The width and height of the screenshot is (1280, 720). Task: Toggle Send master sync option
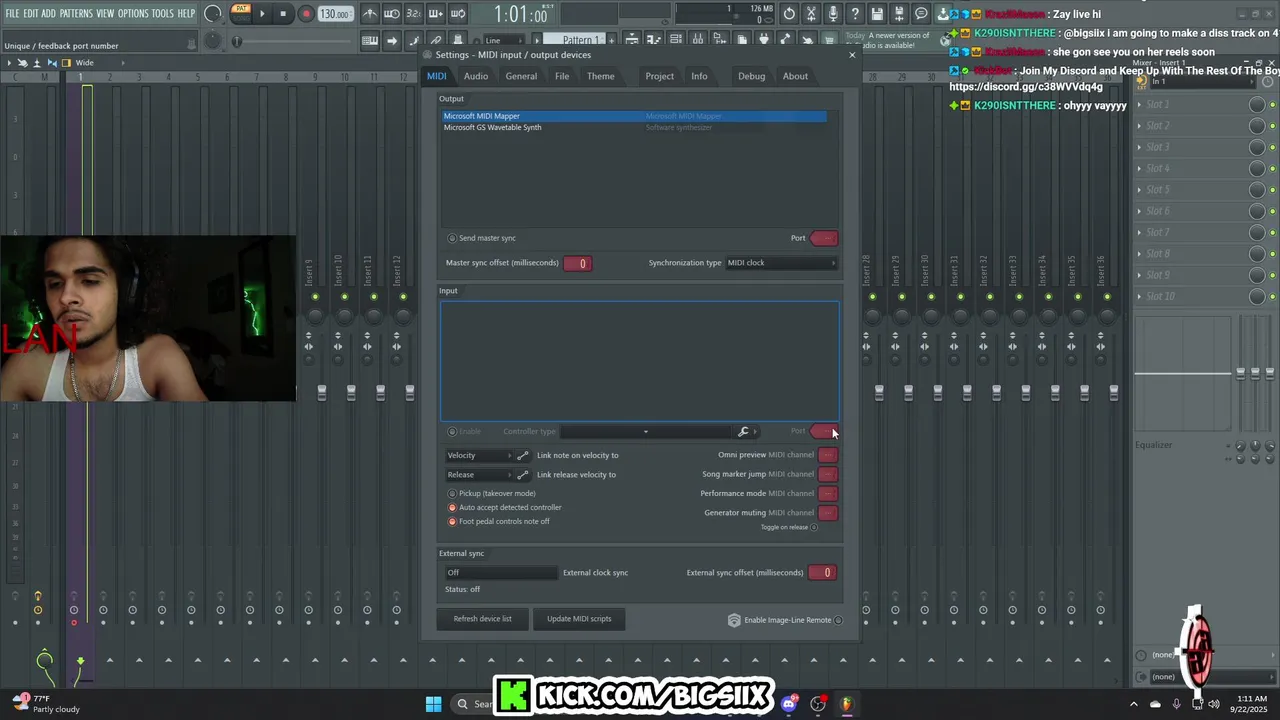[x=452, y=238]
